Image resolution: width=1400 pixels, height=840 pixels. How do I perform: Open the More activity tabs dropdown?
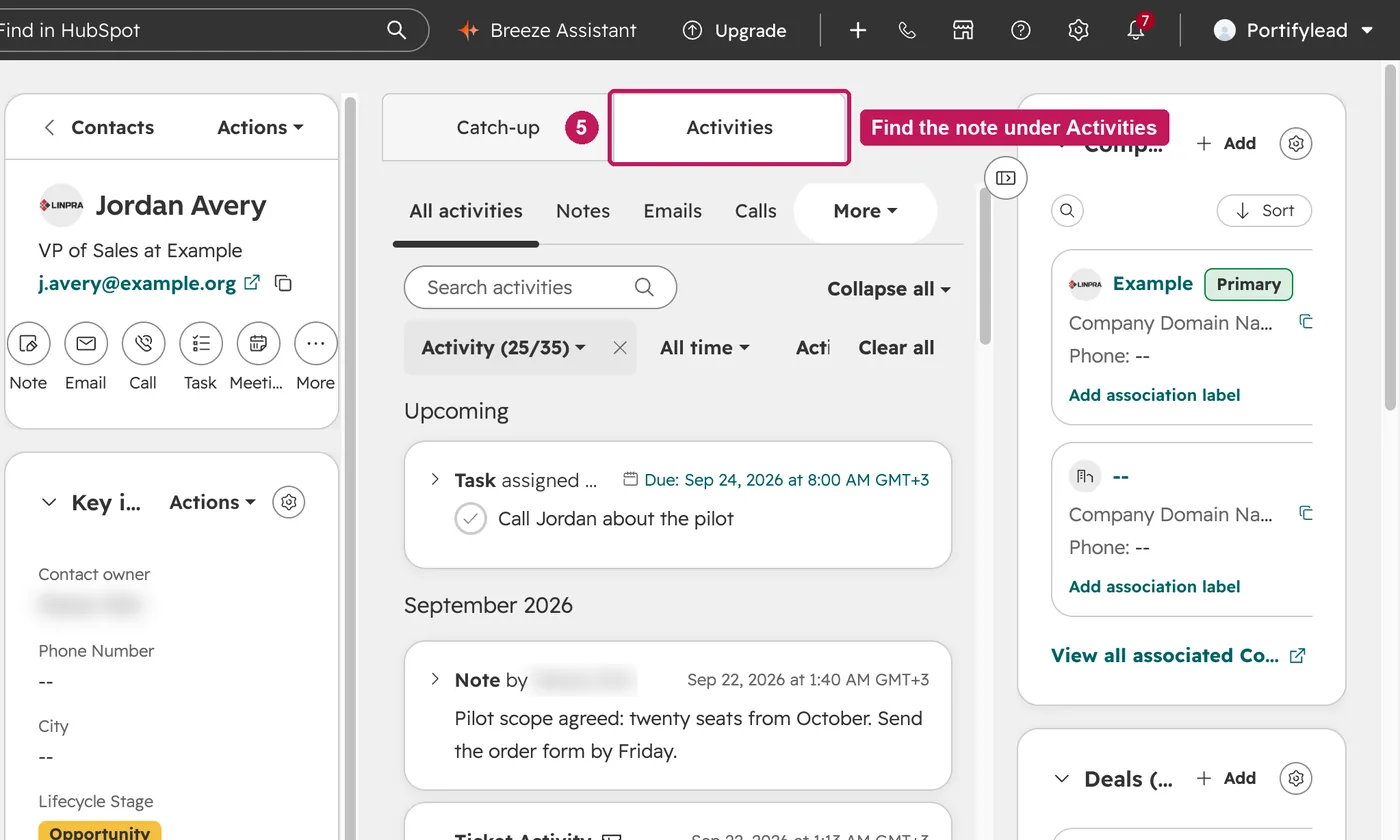pos(865,211)
